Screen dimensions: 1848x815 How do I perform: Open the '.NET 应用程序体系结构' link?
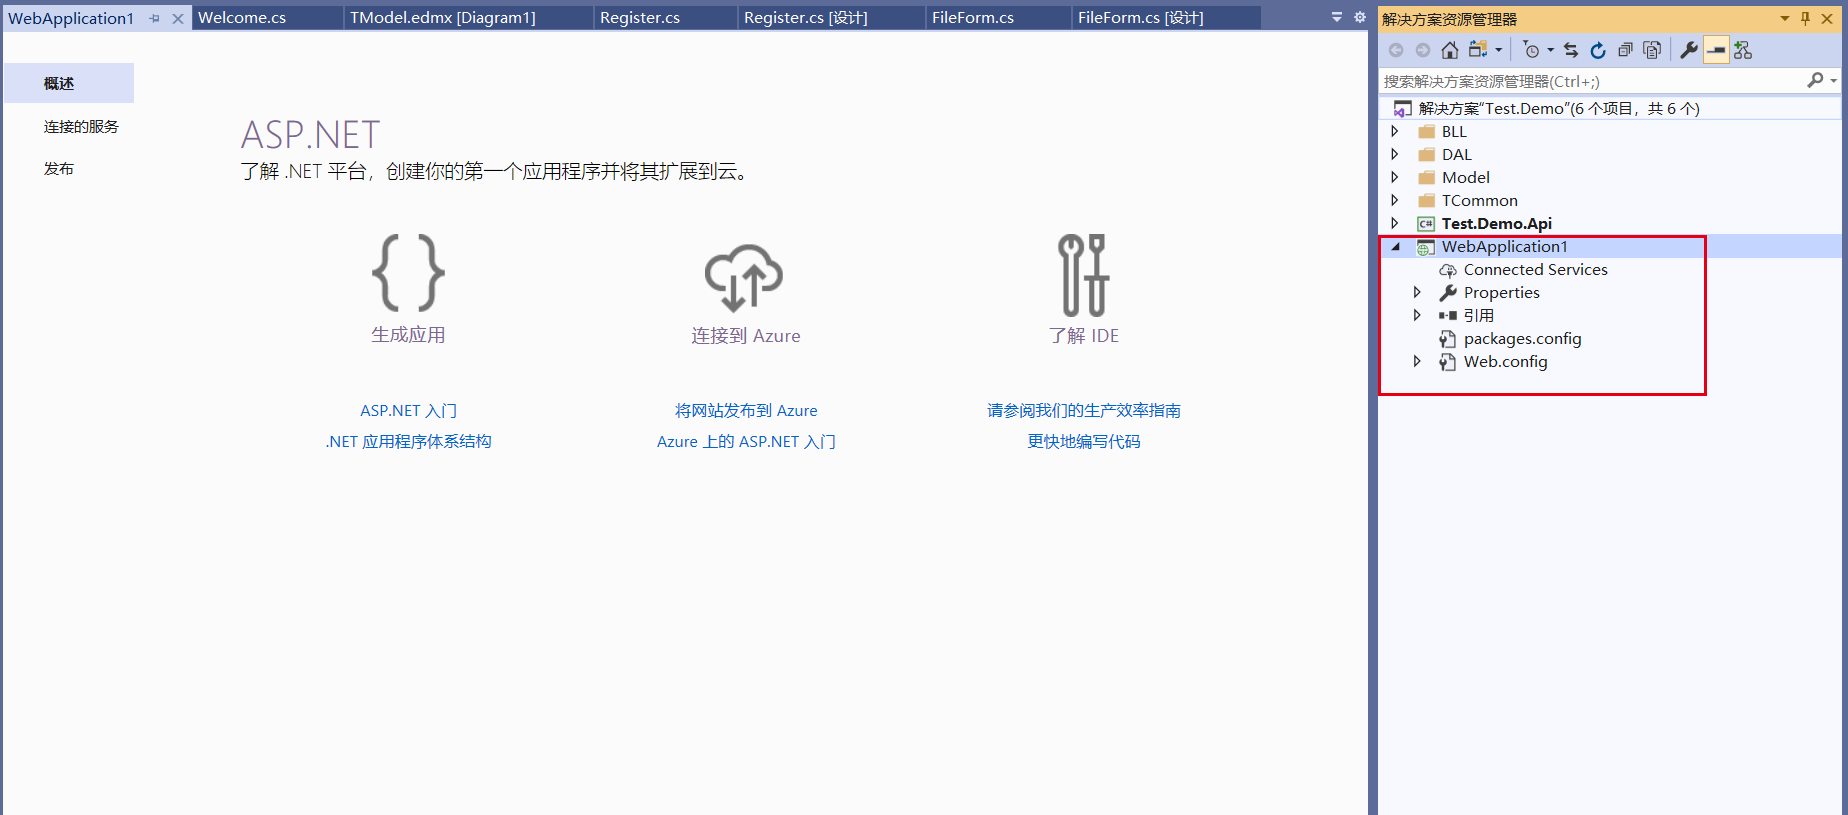pyautogui.click(x=408, y=441)
